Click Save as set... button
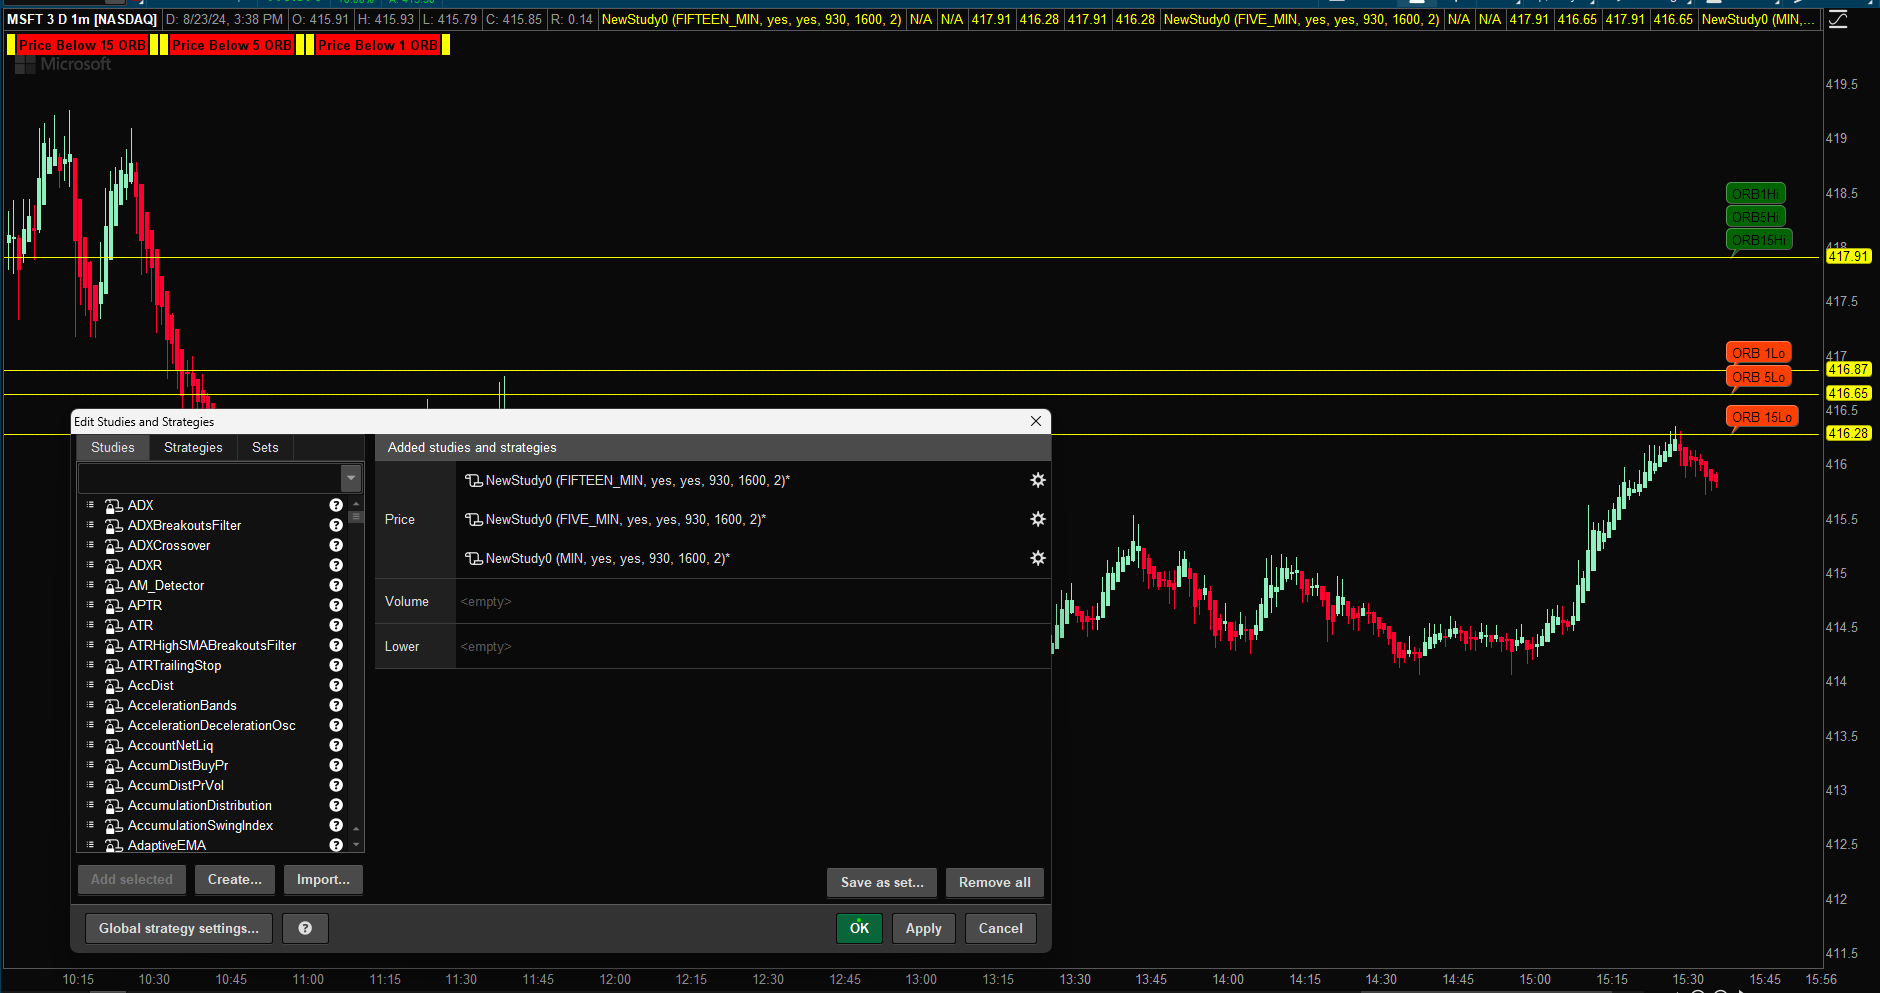The width and height of the screenshot is (1880, 993). [x=882, y=882]
